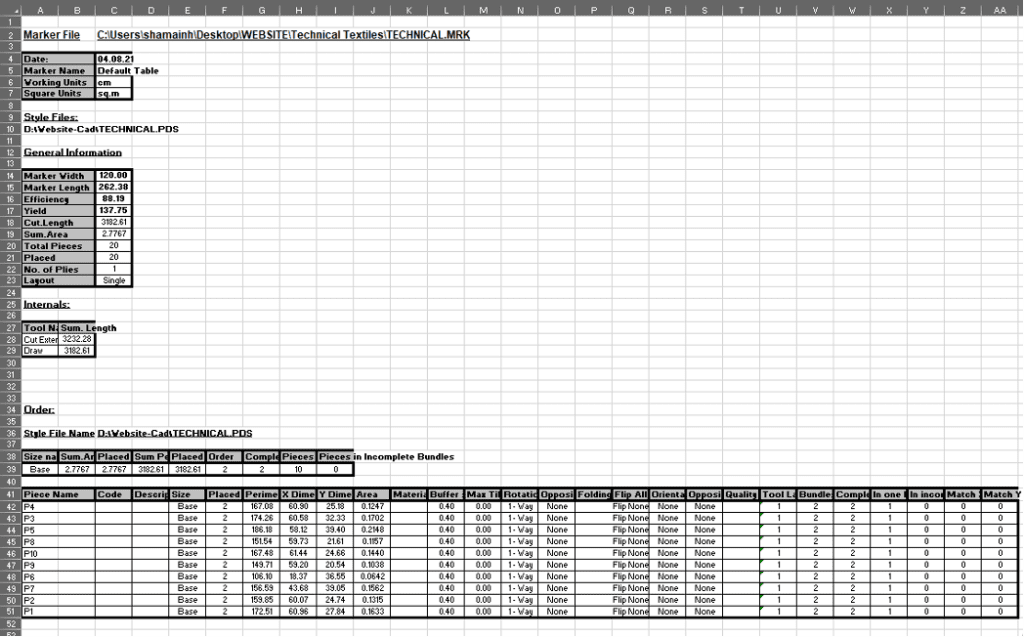Select column header J
This screenshot has height=637, width=1024.
click(x=372, y=9)
